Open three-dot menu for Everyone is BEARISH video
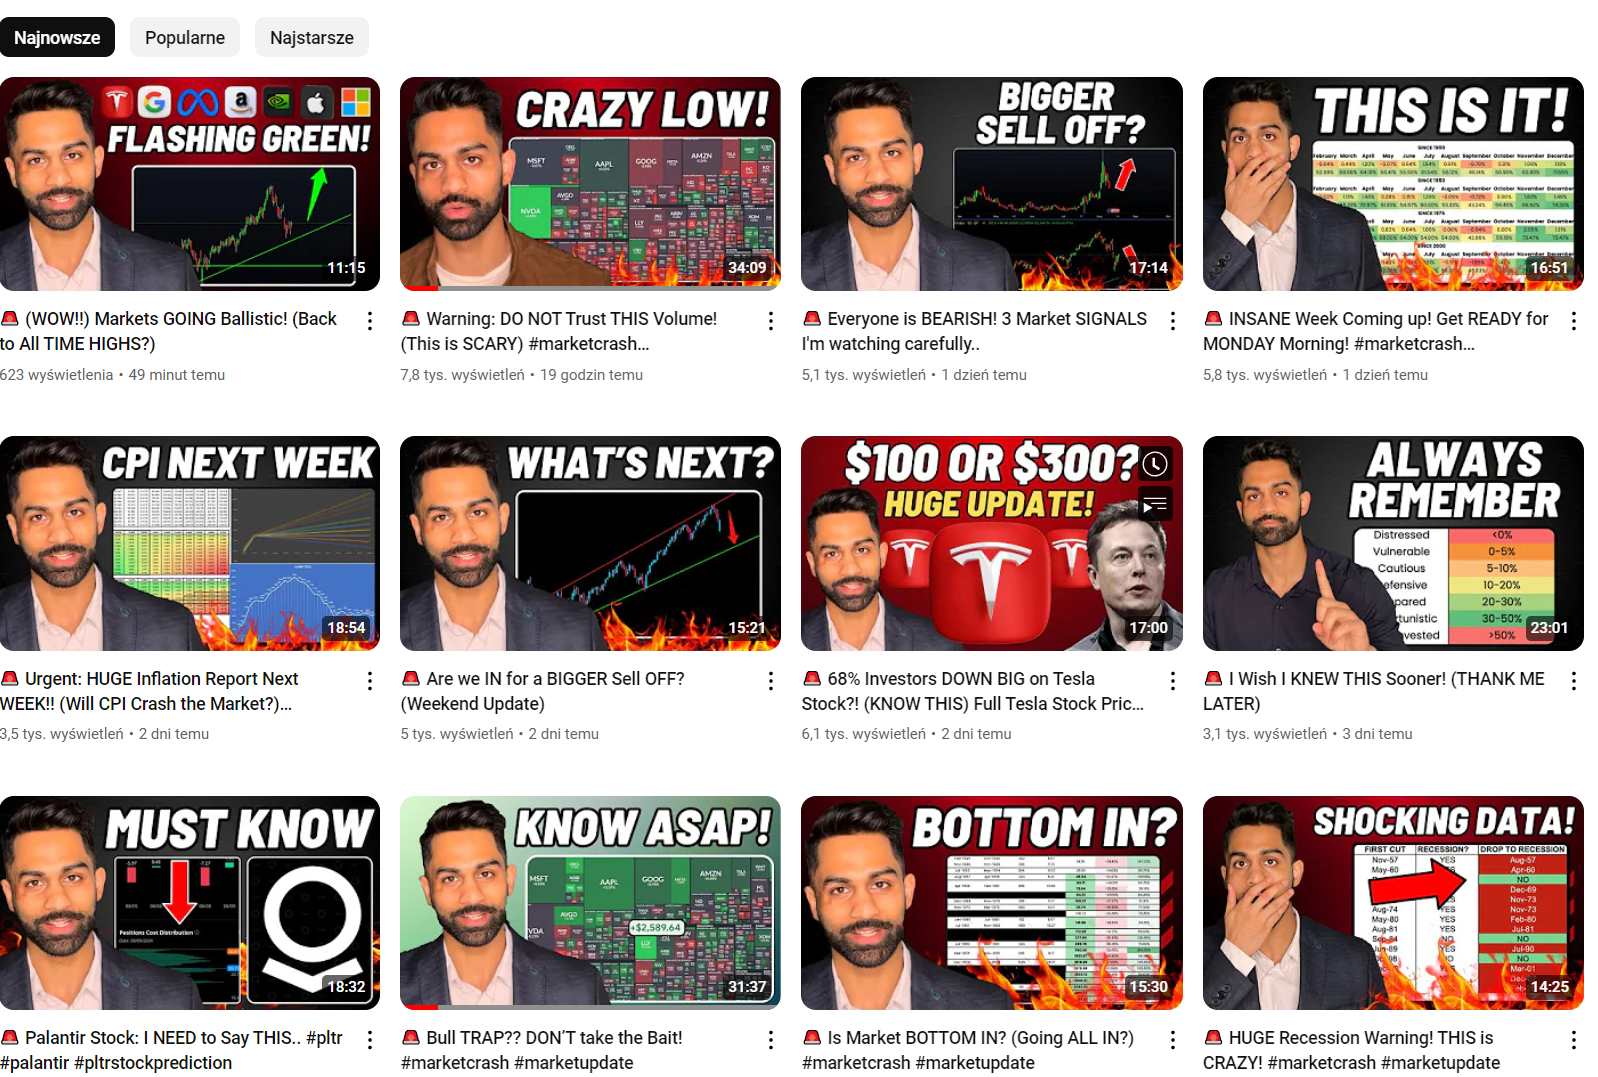This screenshot has height=1077, width=1598. click(1173, 321)
